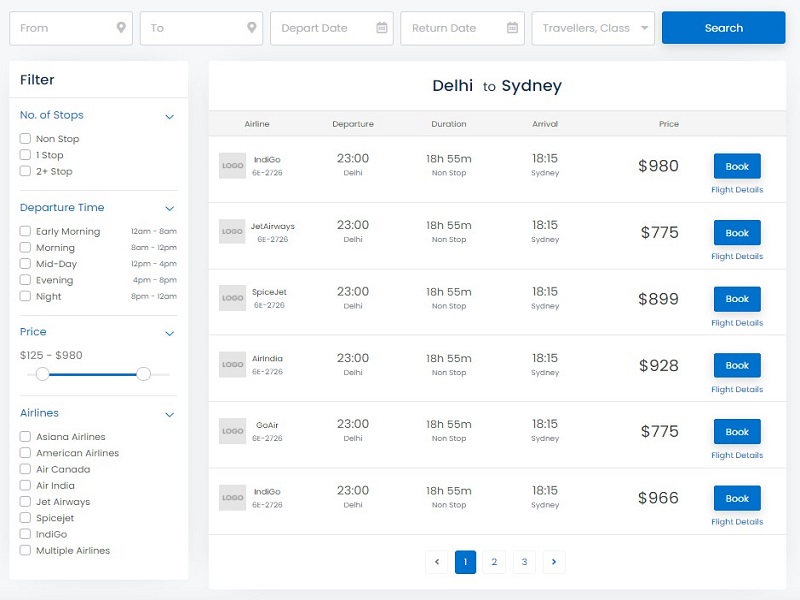Collapse the Departure Time section

tap(170, 209)
